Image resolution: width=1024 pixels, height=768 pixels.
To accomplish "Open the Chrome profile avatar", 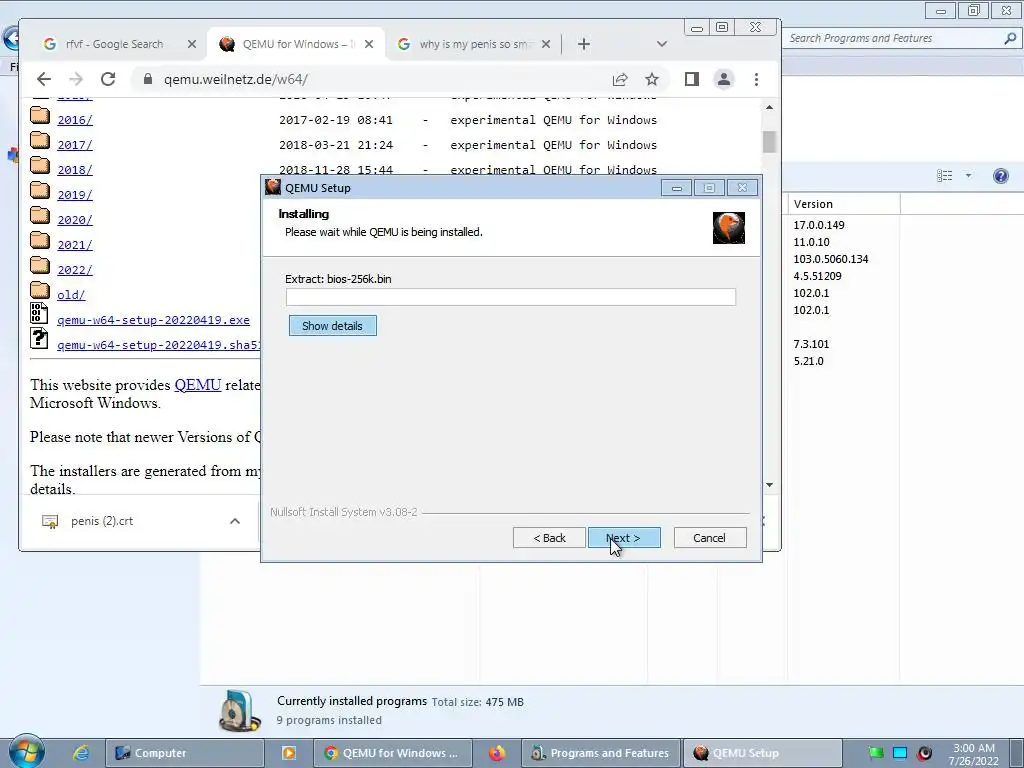I will click(x=724, y=79).
